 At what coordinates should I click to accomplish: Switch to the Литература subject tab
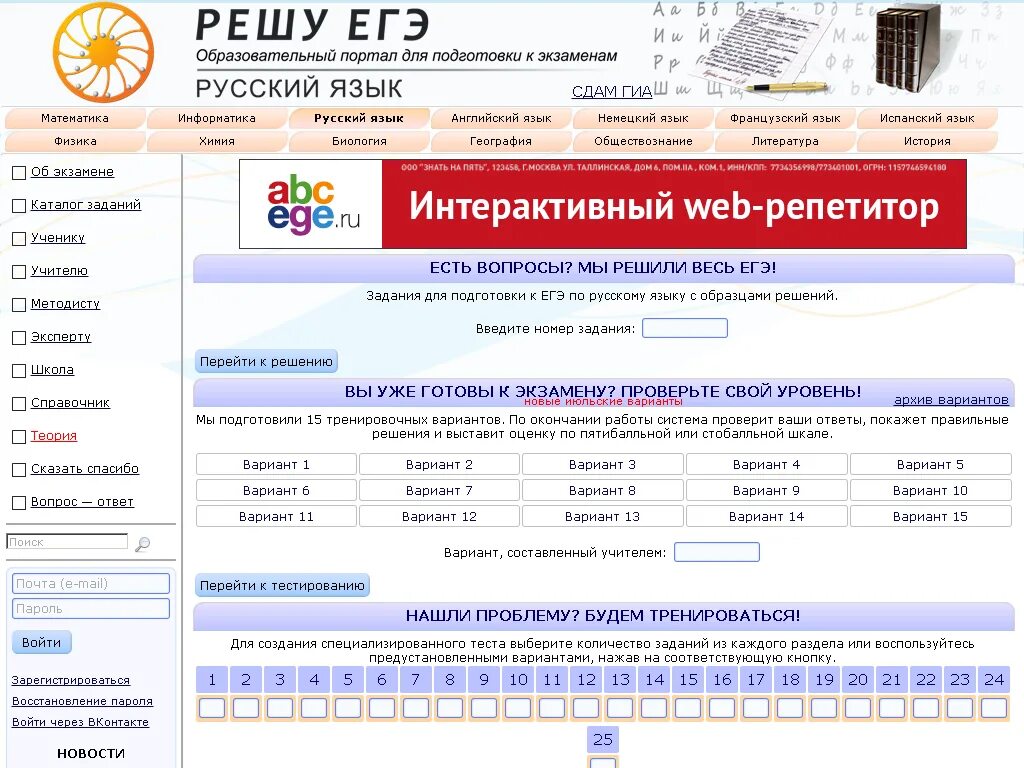[x=785, y=141]
